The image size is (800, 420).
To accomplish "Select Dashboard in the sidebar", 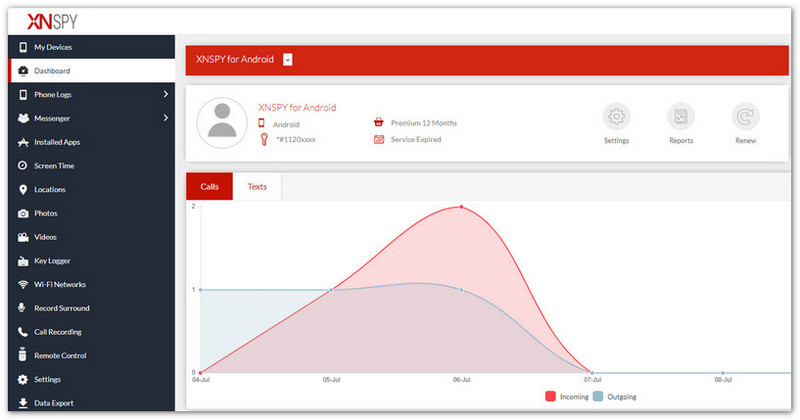I will pos(91,71).
